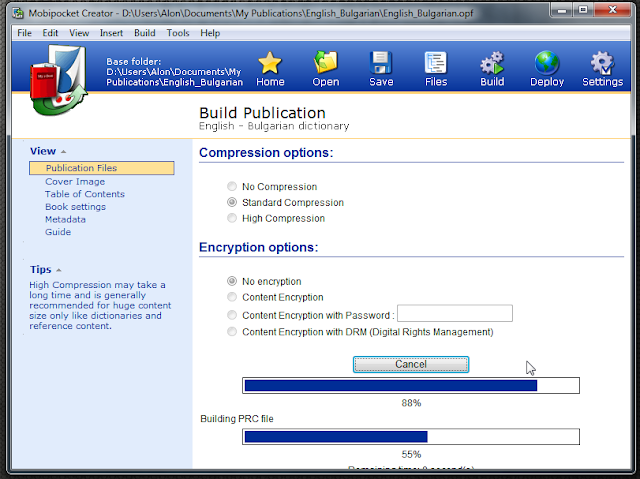Close the Mobipocket Creator window

pyautogui.click(x=613, y=10)
